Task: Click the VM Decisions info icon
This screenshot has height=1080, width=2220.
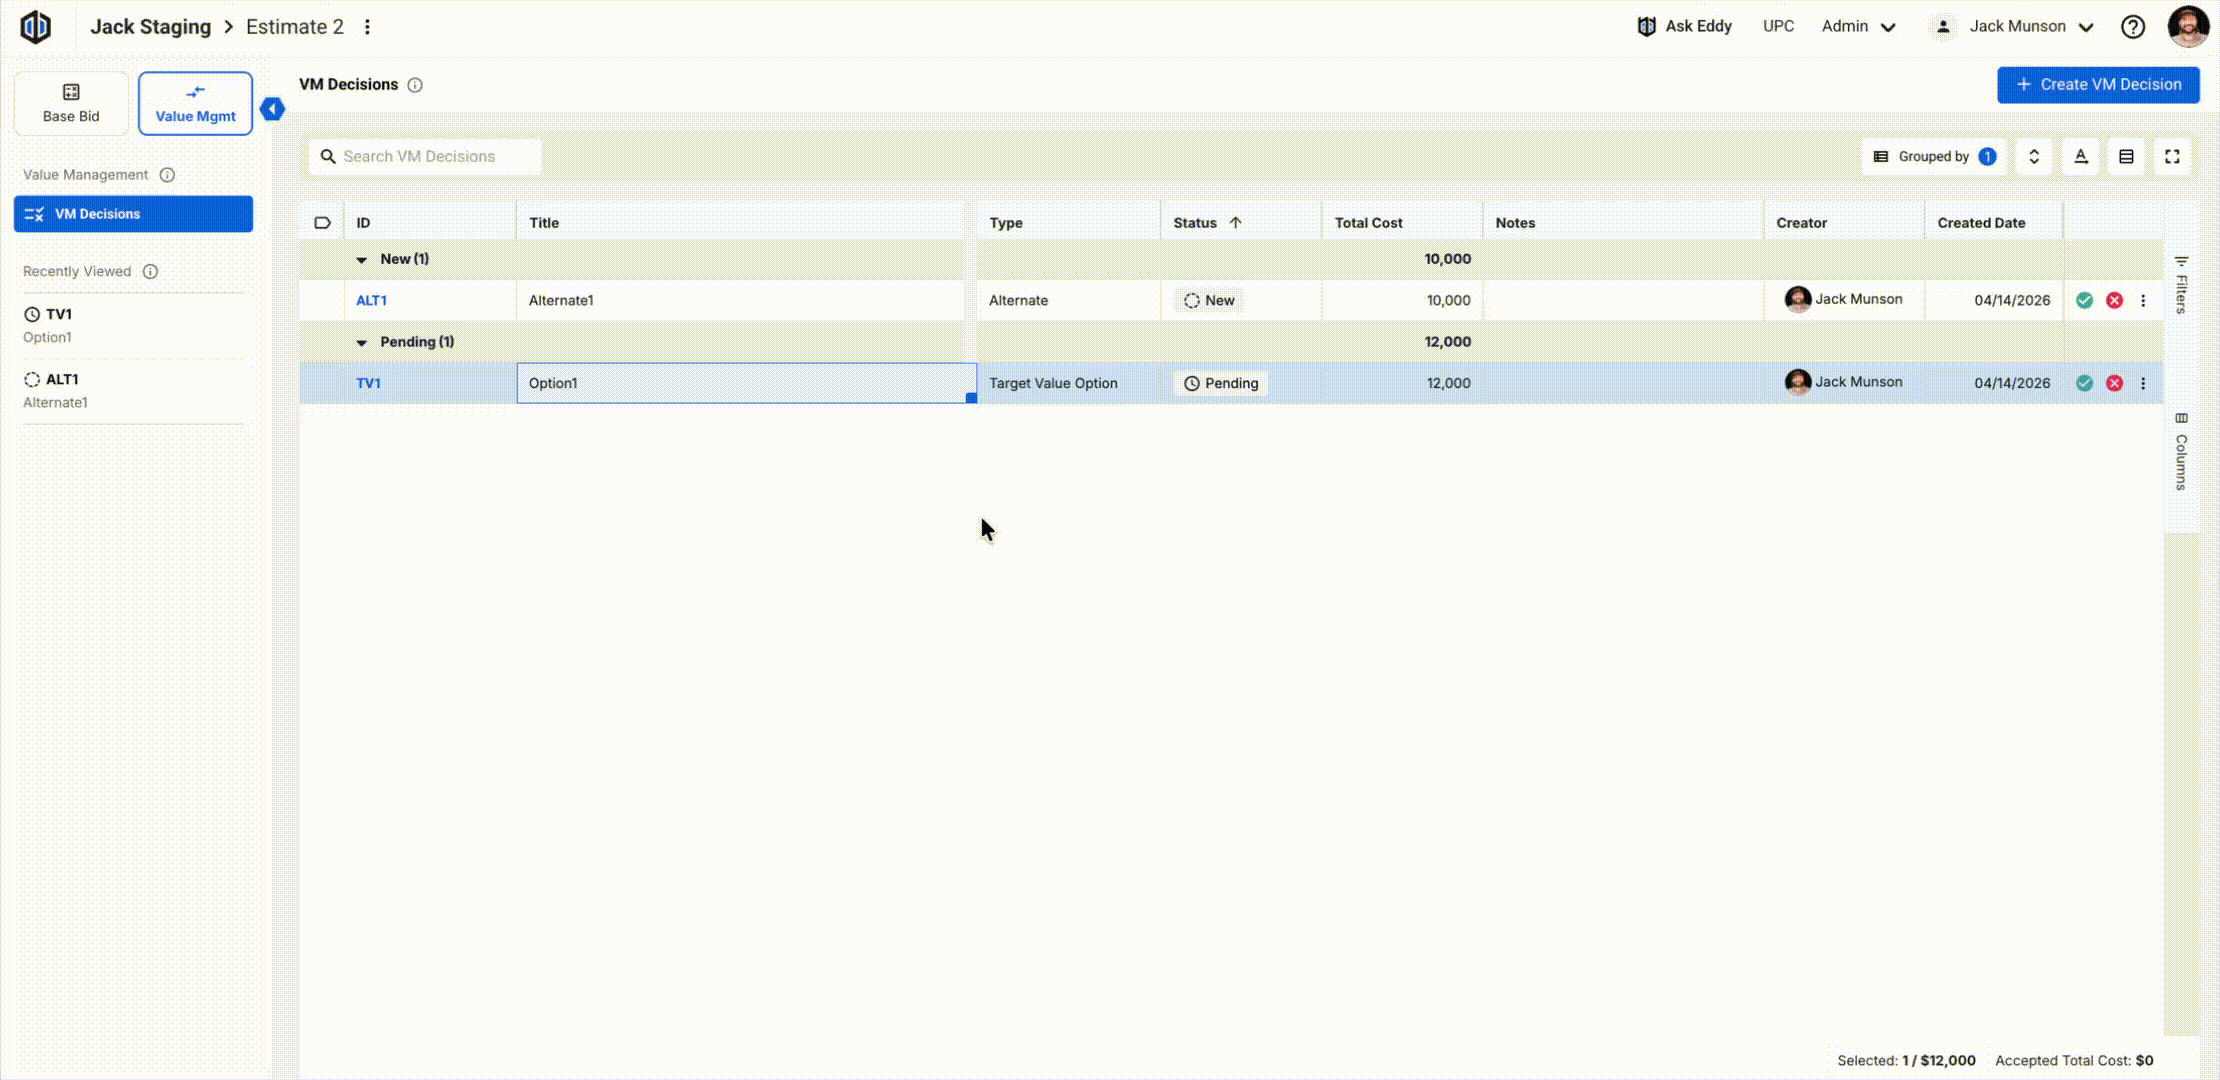Action: (415, 85)
